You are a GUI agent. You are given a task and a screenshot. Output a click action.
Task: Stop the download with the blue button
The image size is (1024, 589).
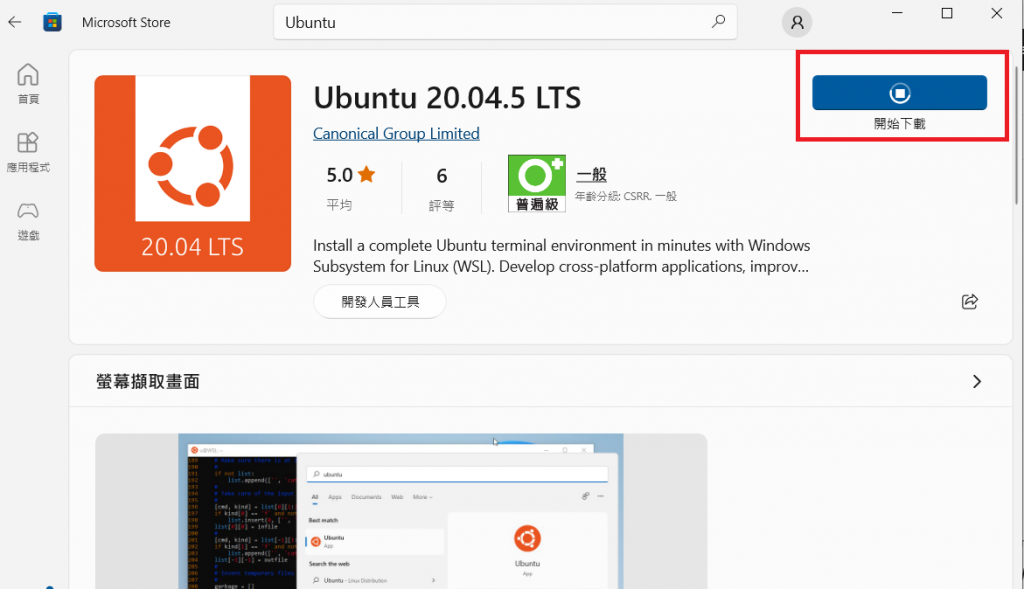coord(899,93)
